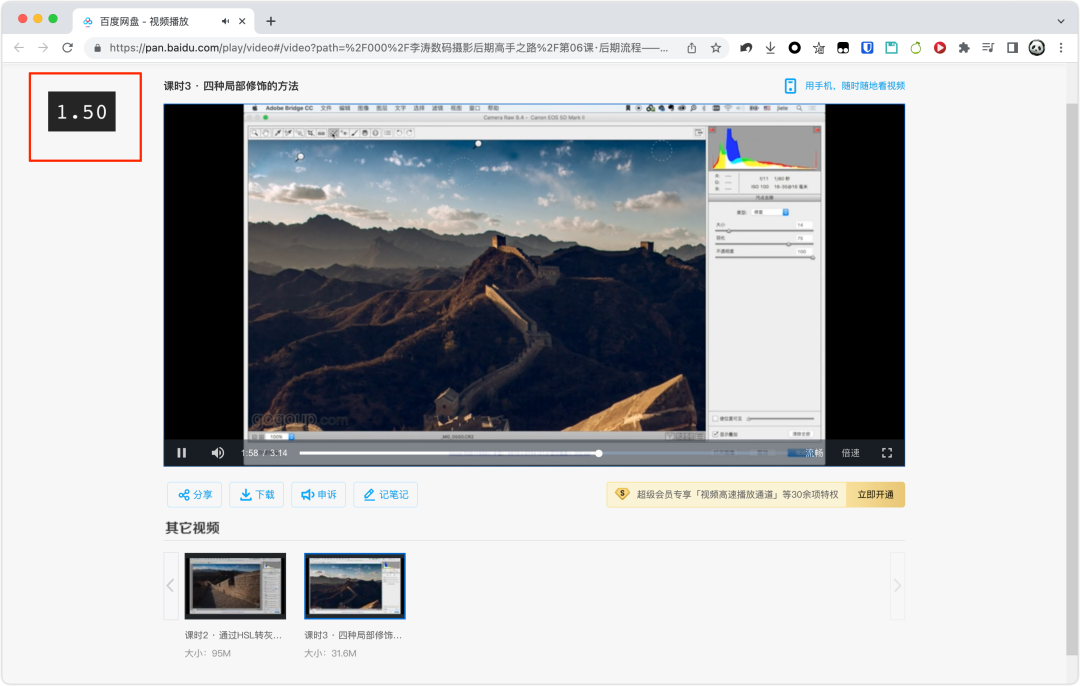Image resolution: width=1080 pixels, height=686 pixels.
Task: Open the 倍速 playback speed menu
Action: pyautogui.click(x=851, y=453)
